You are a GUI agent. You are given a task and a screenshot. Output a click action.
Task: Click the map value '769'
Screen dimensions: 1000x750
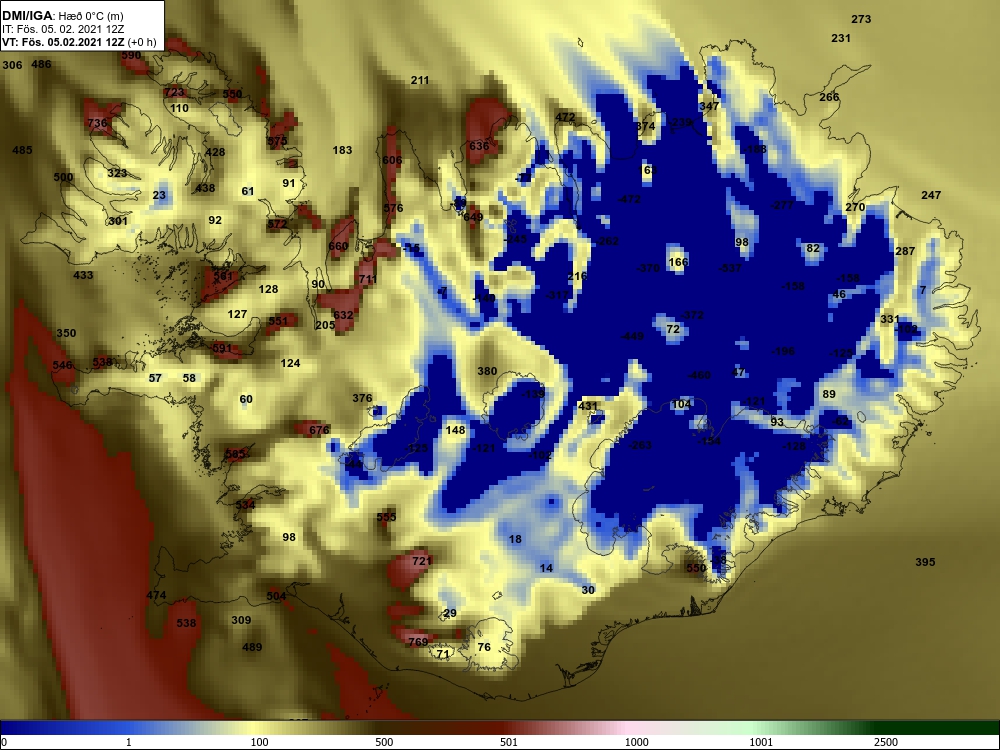tap(418, 642)
